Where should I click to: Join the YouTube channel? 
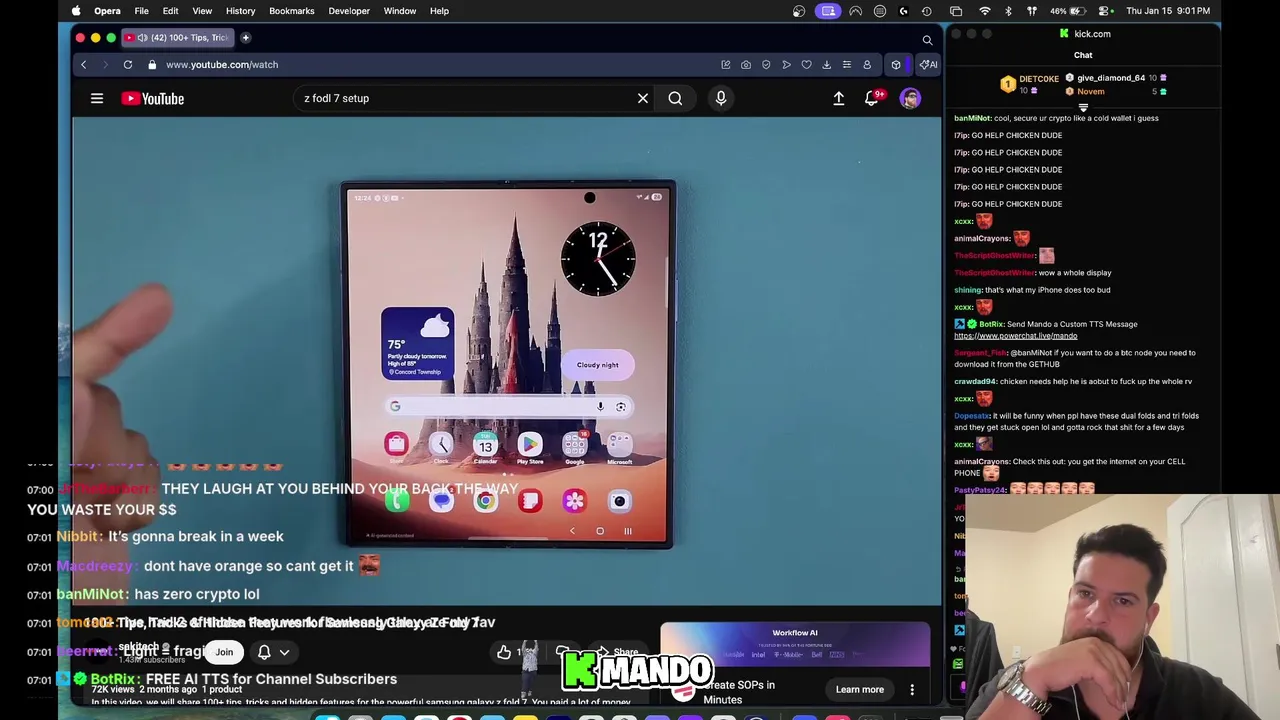[224, 652]
